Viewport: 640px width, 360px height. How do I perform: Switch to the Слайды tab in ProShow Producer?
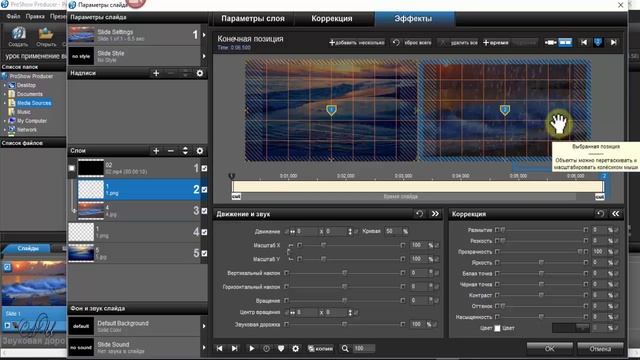pyautogui.click(x=28, y=248)
